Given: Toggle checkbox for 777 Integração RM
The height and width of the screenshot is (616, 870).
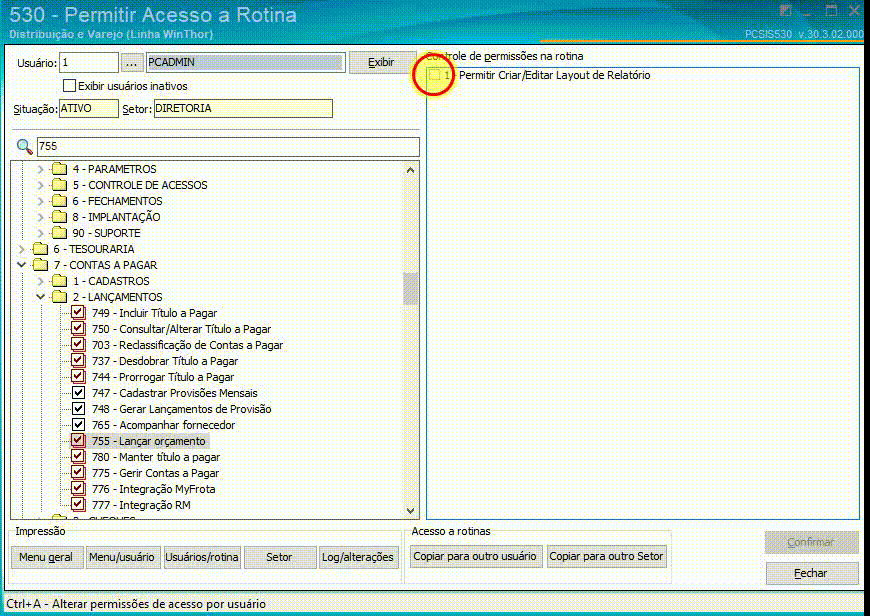Looking at the screenshot, I should (x=78, y=505).
